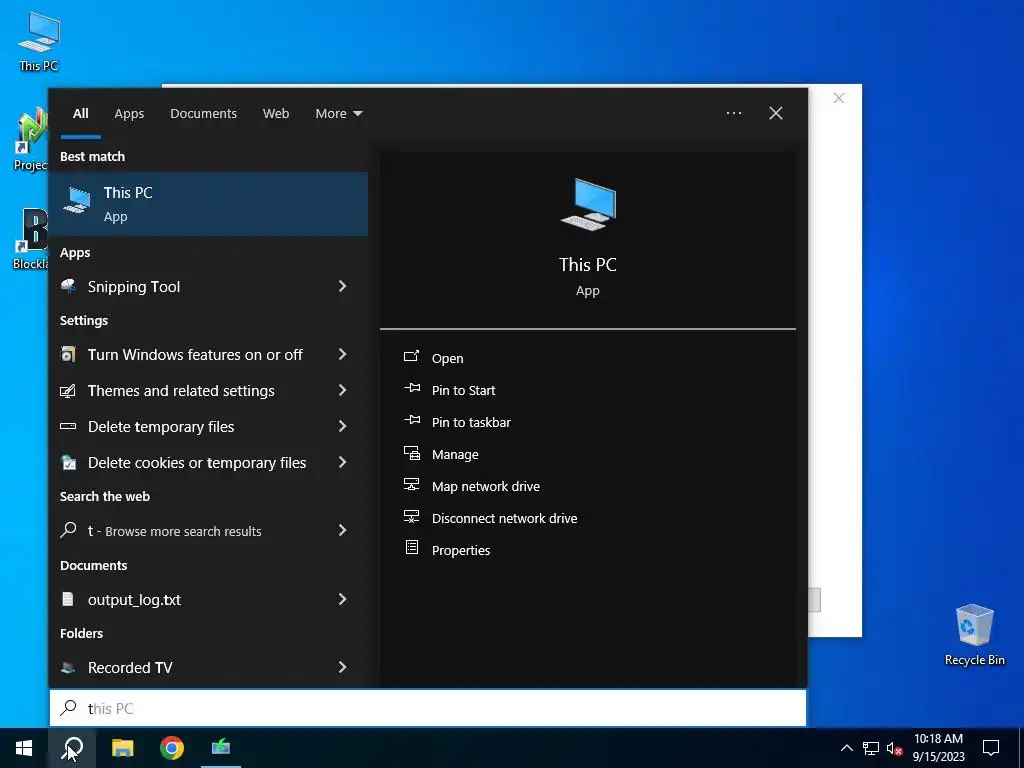Viewport: 1024px width, 768px height.
Task: Select the Properties option
Action: tap(460, 551)
